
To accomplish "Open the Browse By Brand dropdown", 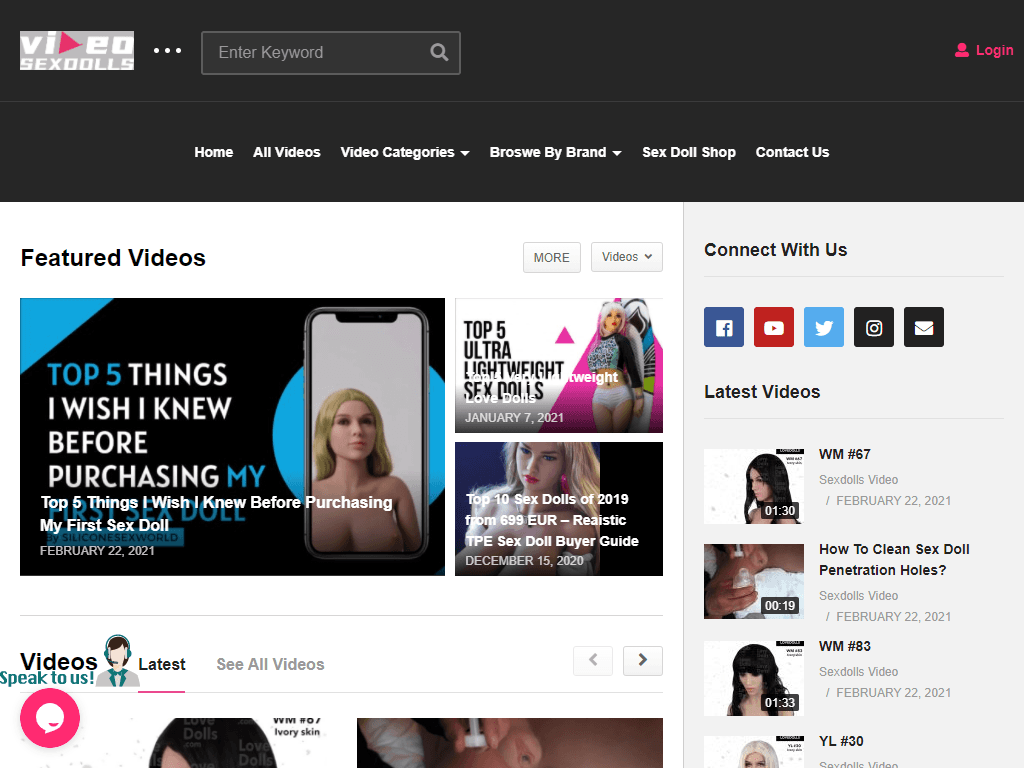I will tap(555, 152).
